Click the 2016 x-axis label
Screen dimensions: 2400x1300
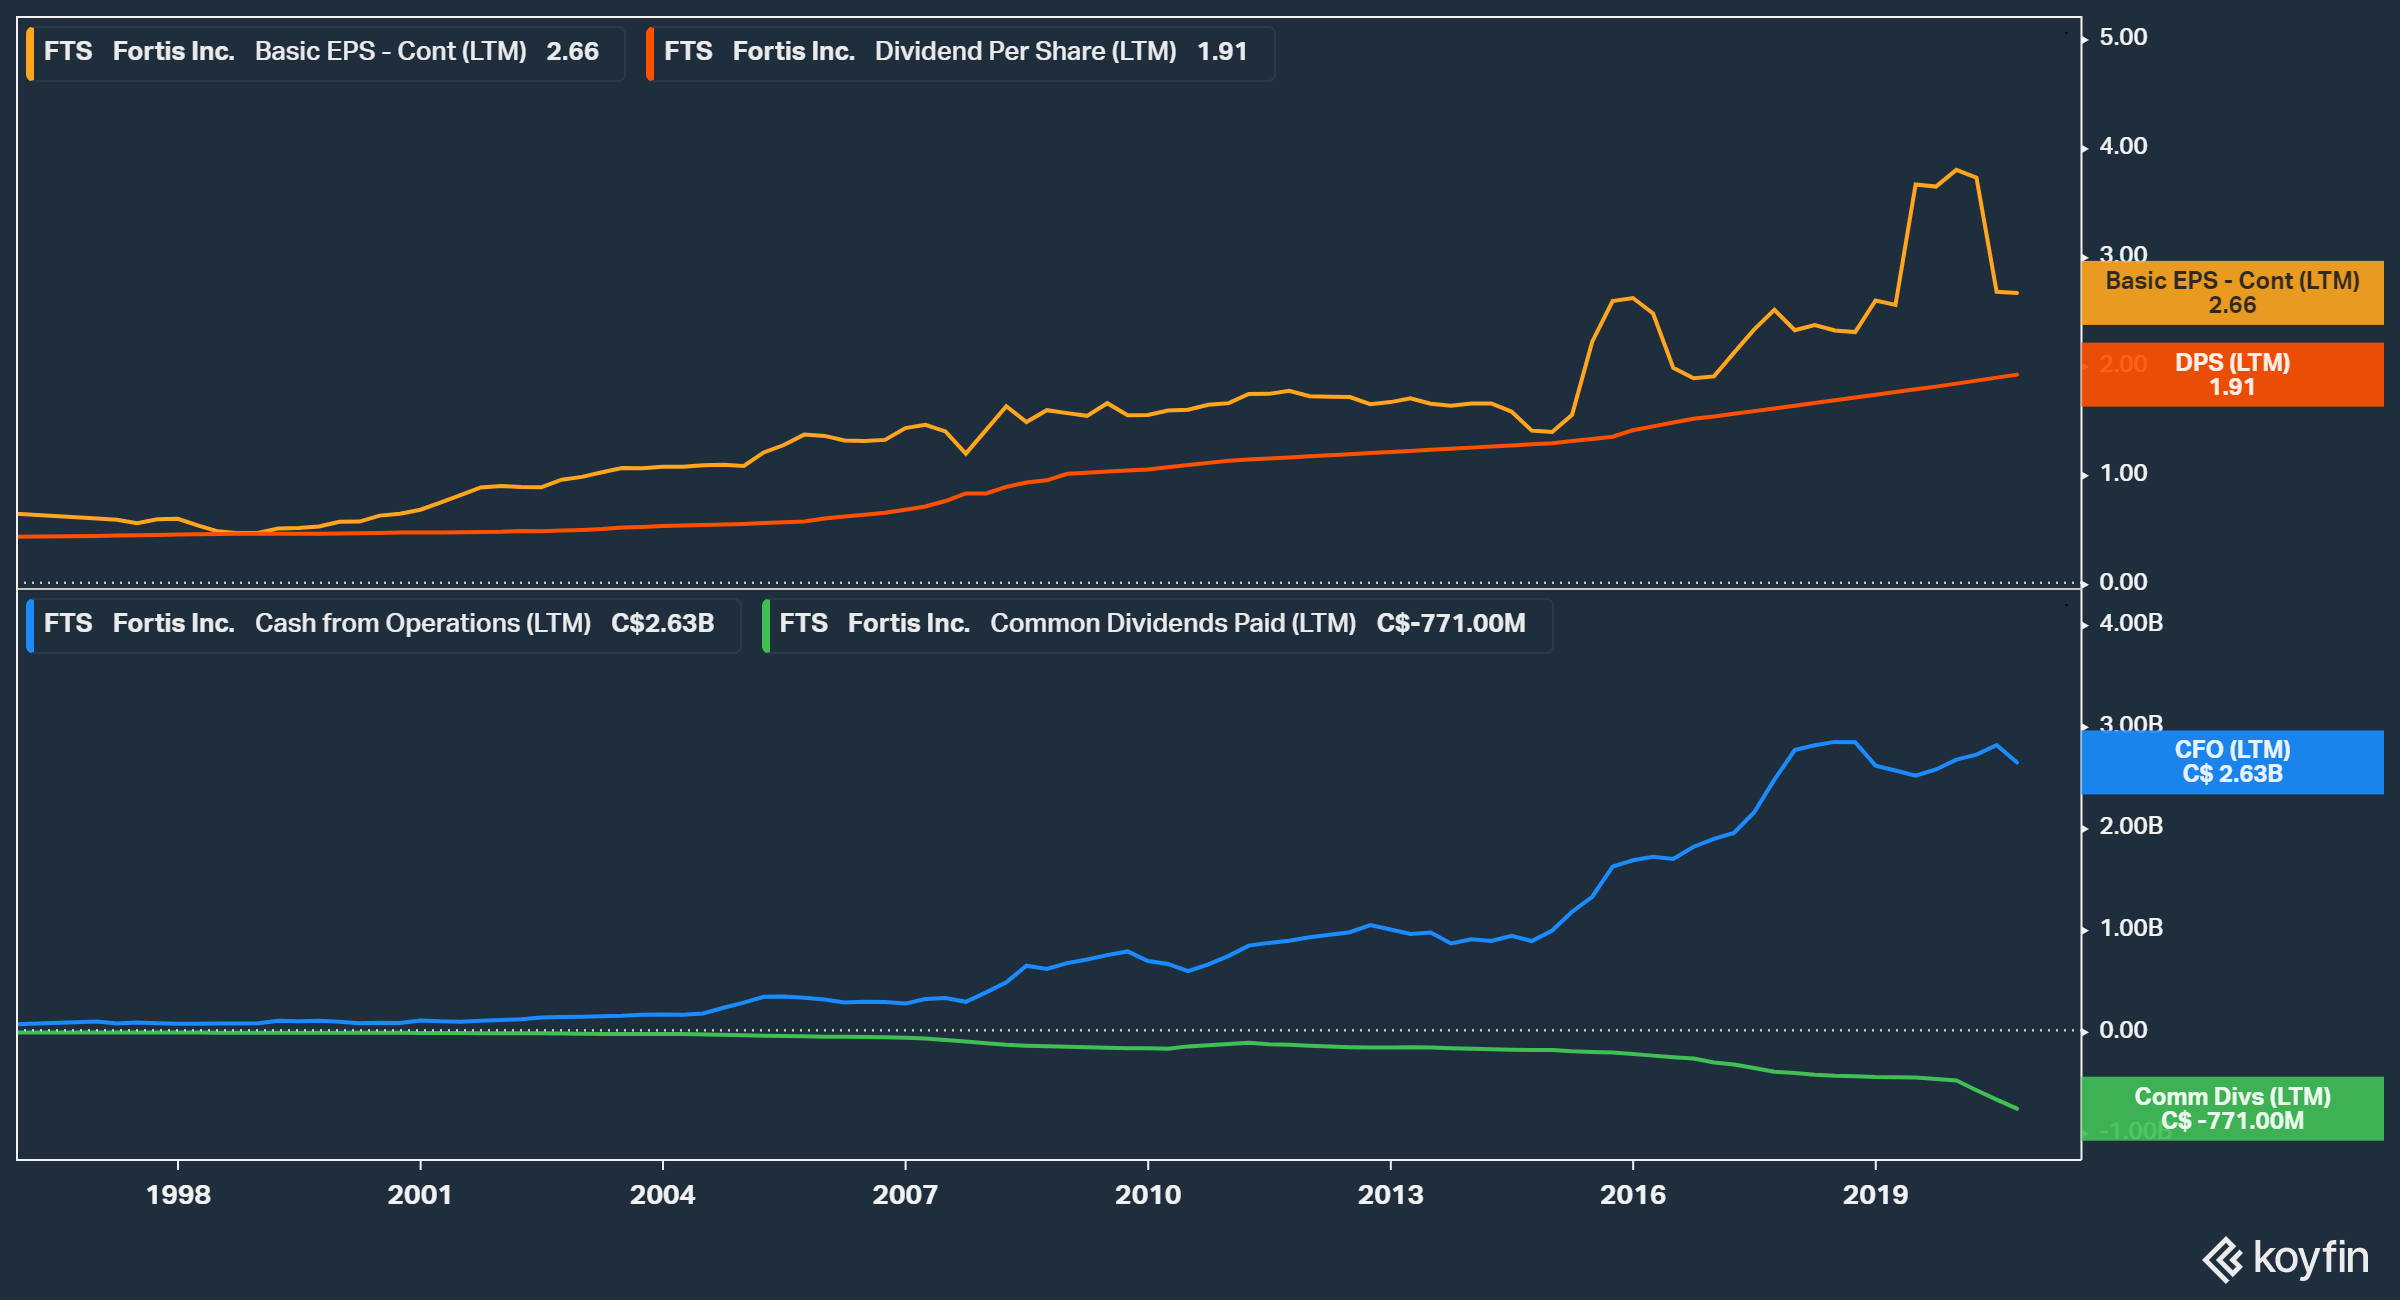click(x=1633, y=1195)
